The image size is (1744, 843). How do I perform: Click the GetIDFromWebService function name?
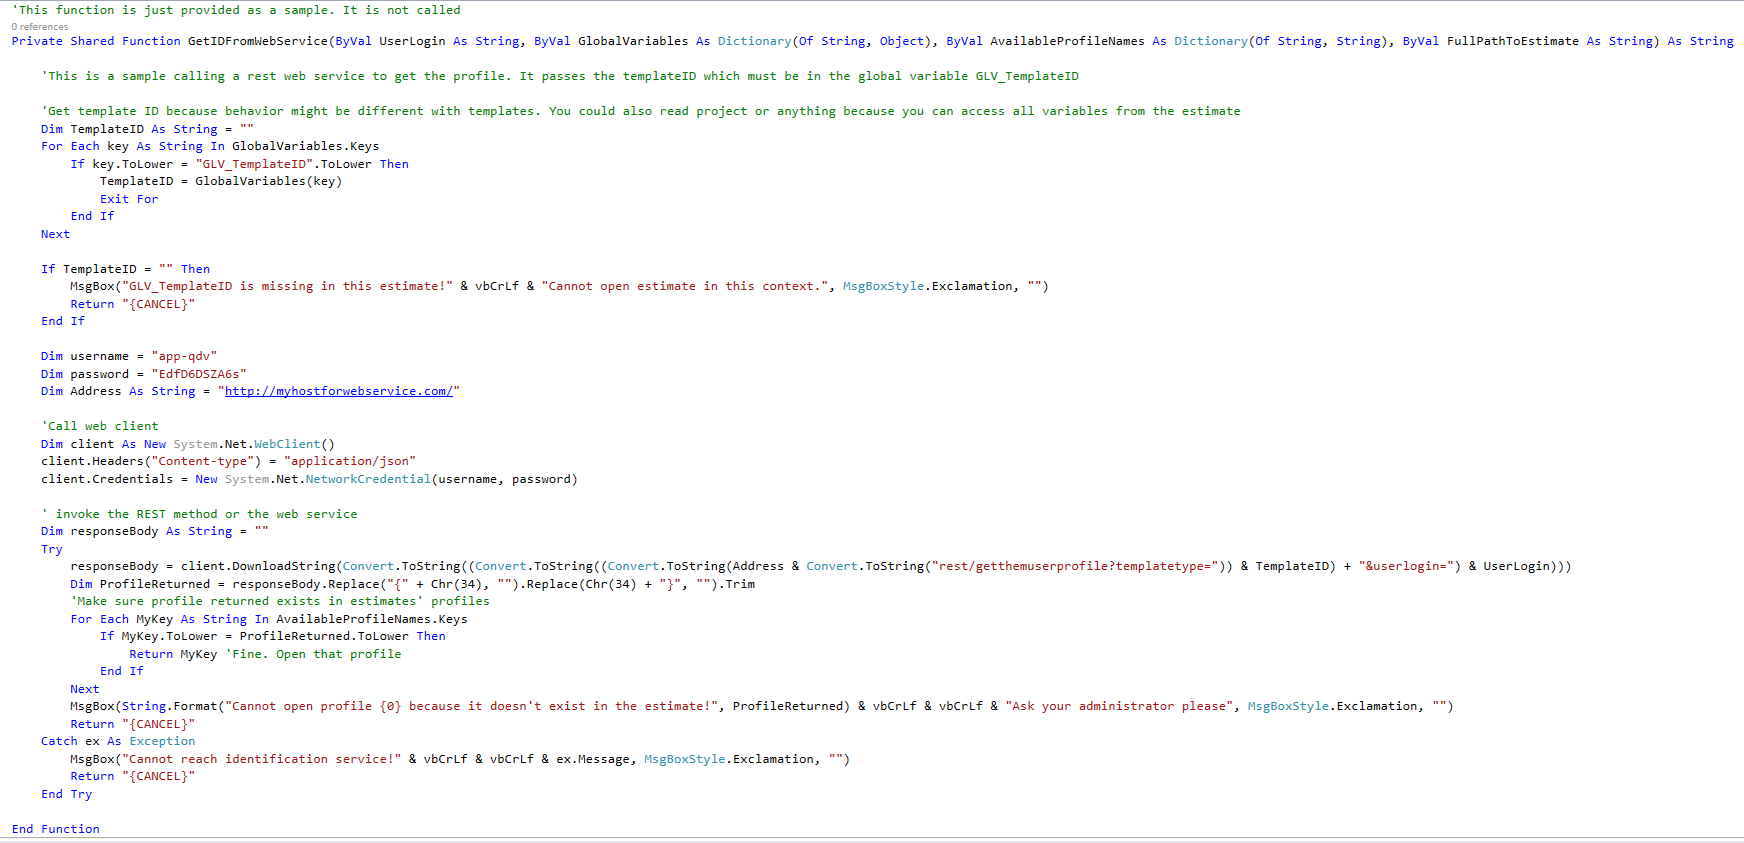pos(258,41)
